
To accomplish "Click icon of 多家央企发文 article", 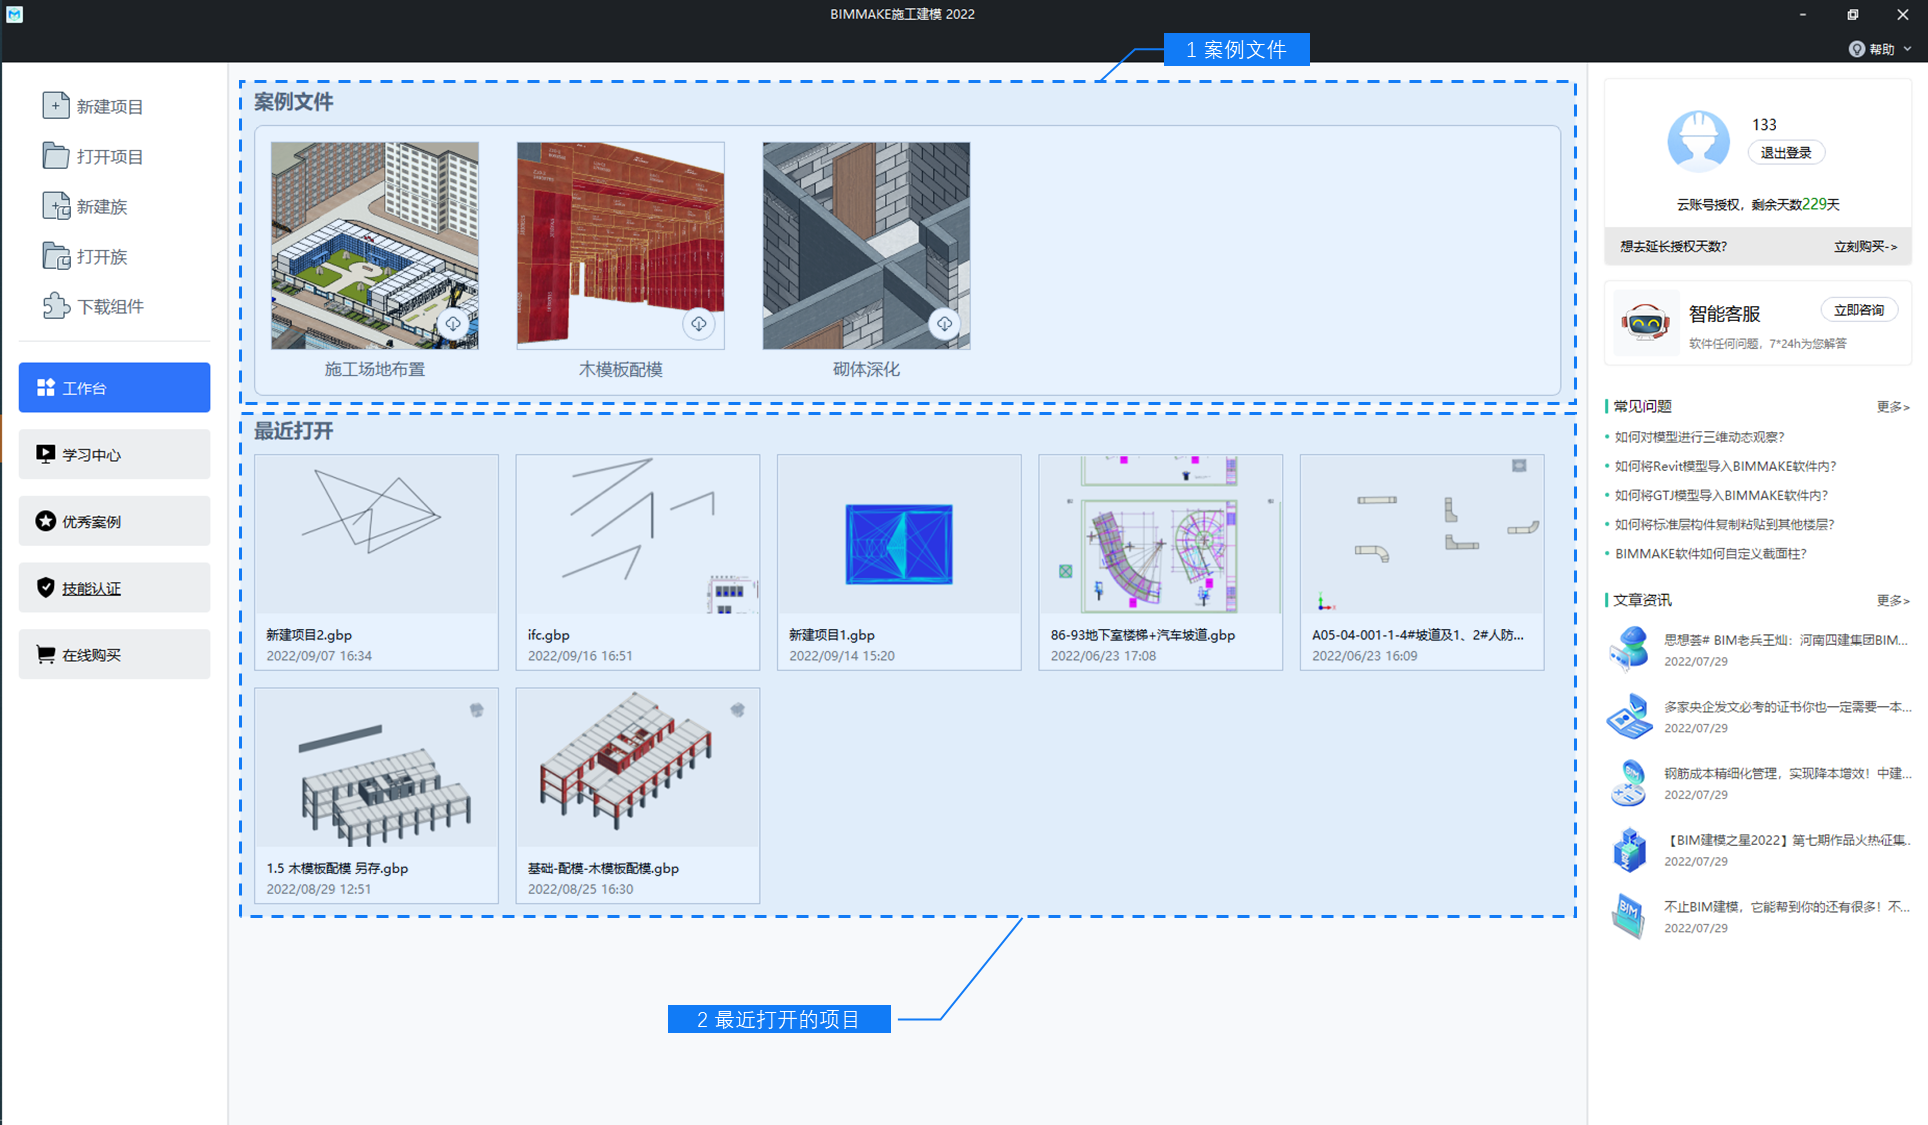I will 1629,715.
